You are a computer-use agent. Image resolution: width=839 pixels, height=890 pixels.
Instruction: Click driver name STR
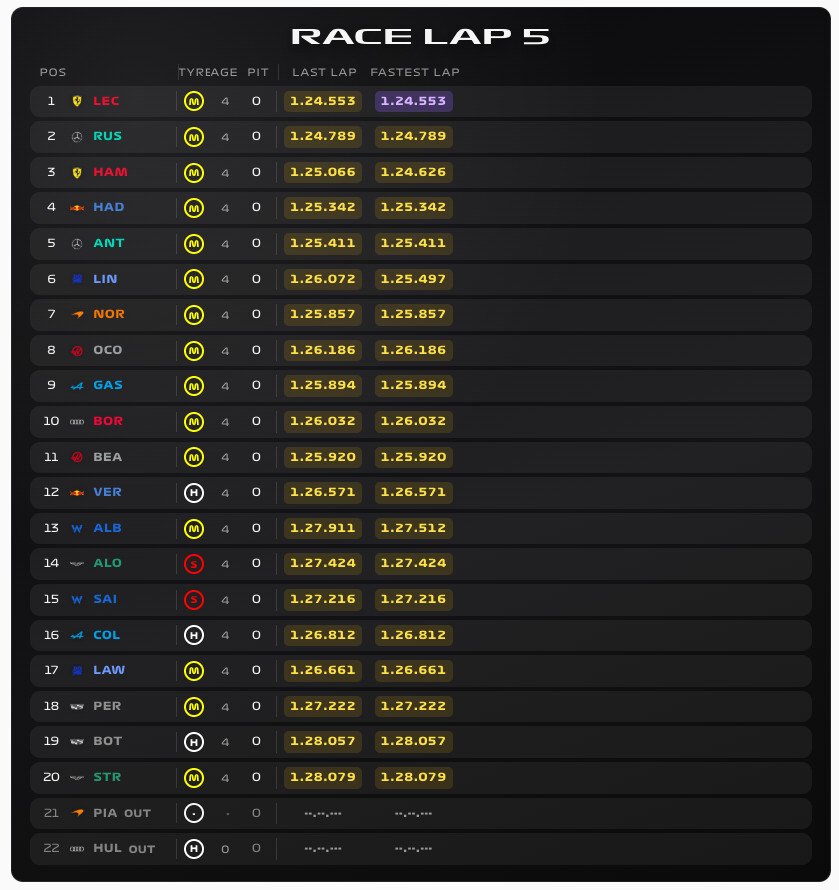coord(107,777)
